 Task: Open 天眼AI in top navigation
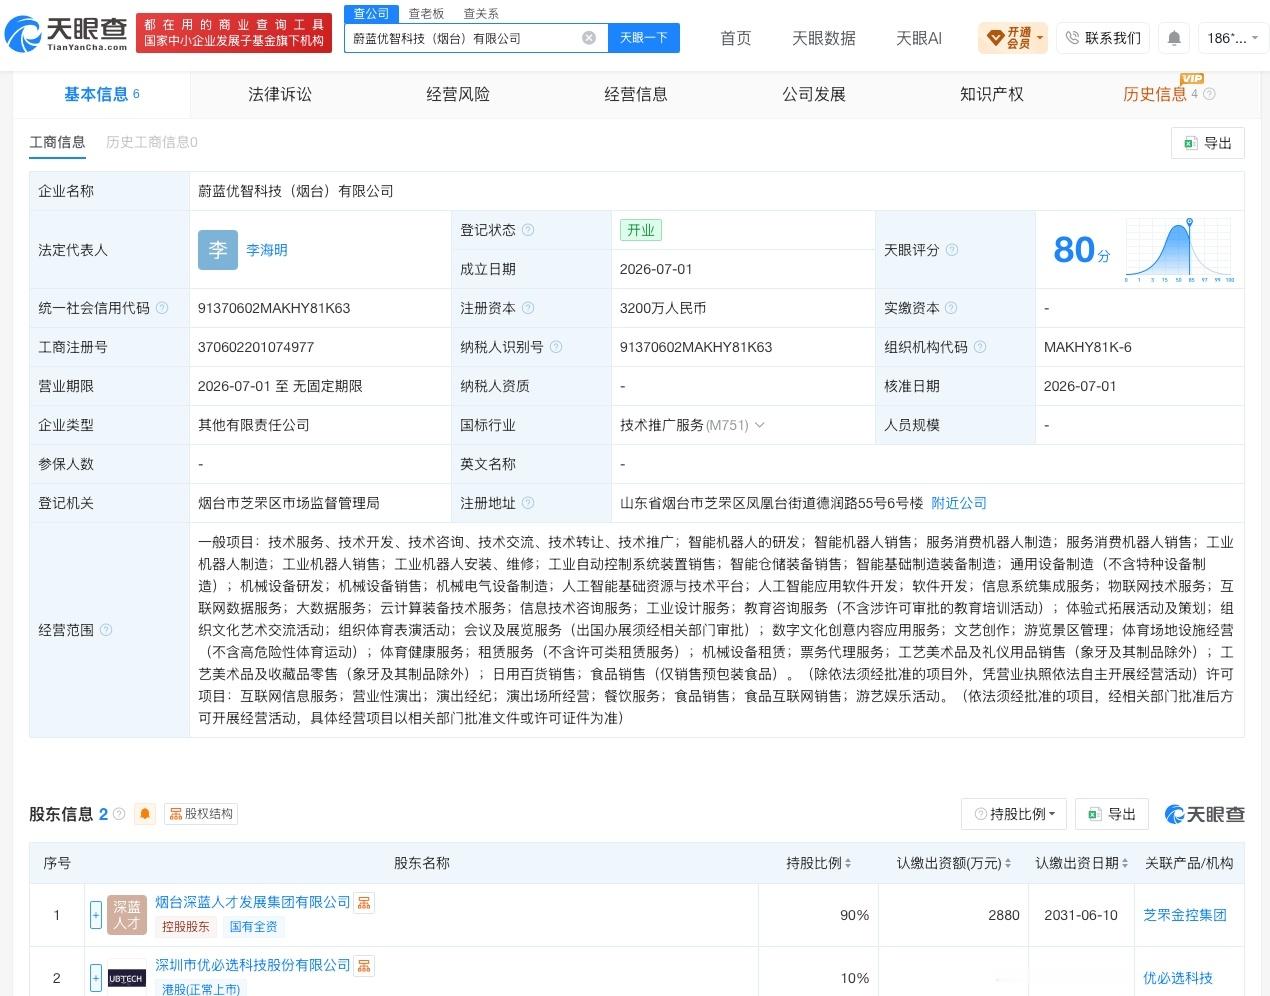pyautogui.click(x=919, y=38)
